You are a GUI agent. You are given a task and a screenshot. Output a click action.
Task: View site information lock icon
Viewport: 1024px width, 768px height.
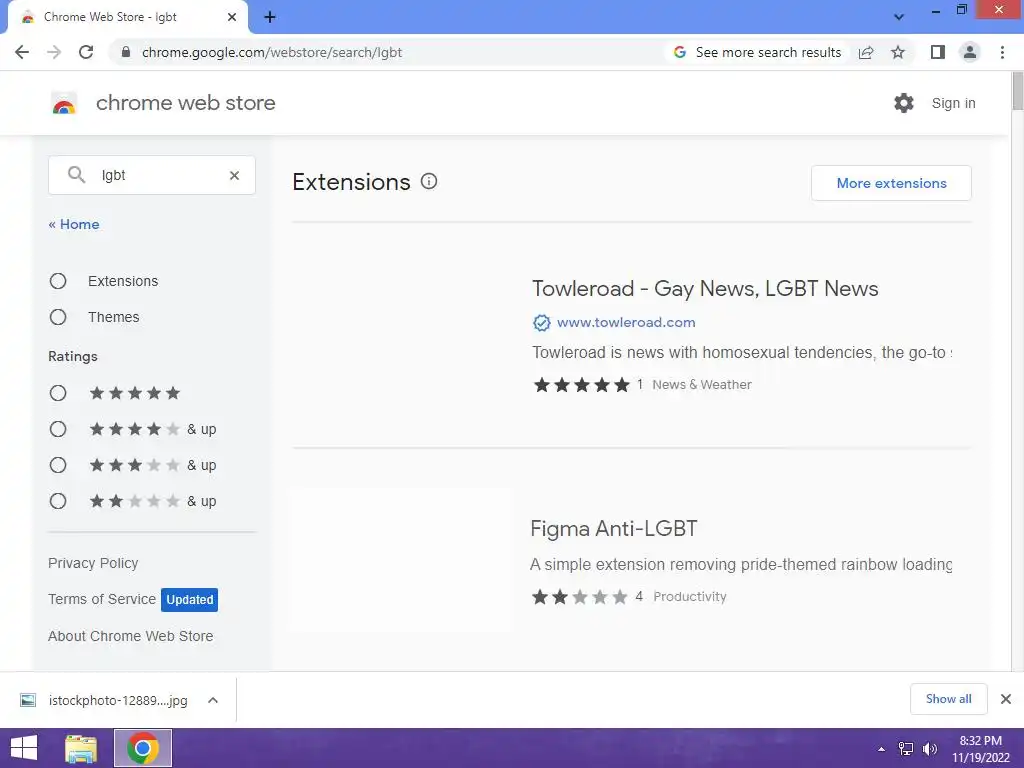pyautogui.click(x=126, y=52)
